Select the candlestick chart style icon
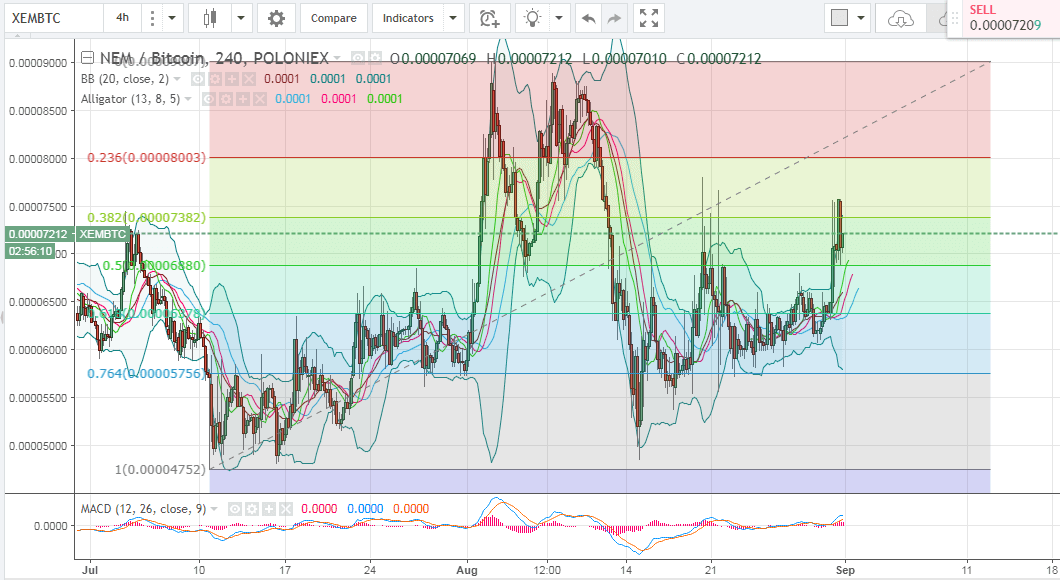This screenshot has height=580, width=1060. tap(210, 18)
